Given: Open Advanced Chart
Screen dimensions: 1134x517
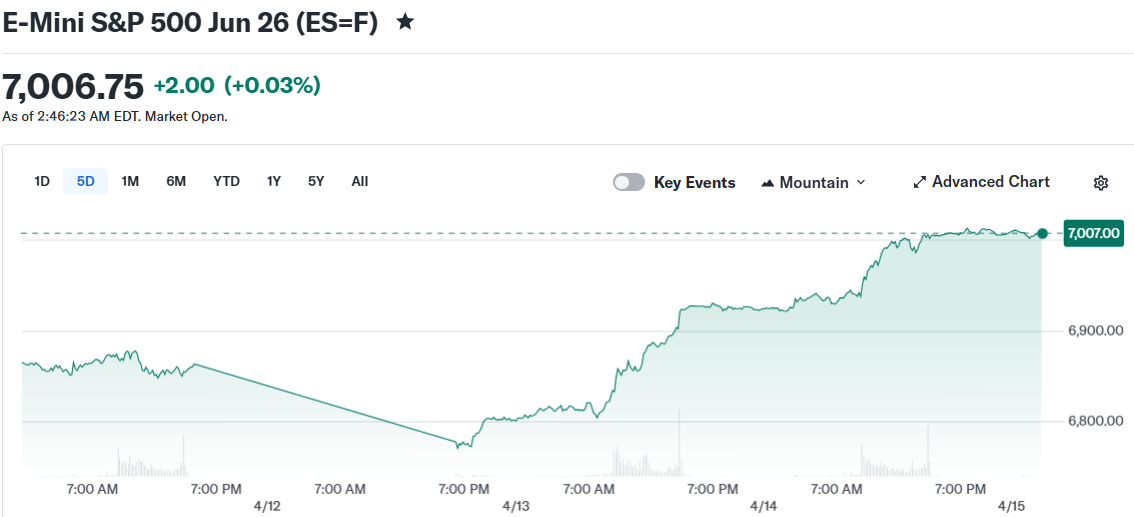Looking at the screenshot, I should [981, 181].
